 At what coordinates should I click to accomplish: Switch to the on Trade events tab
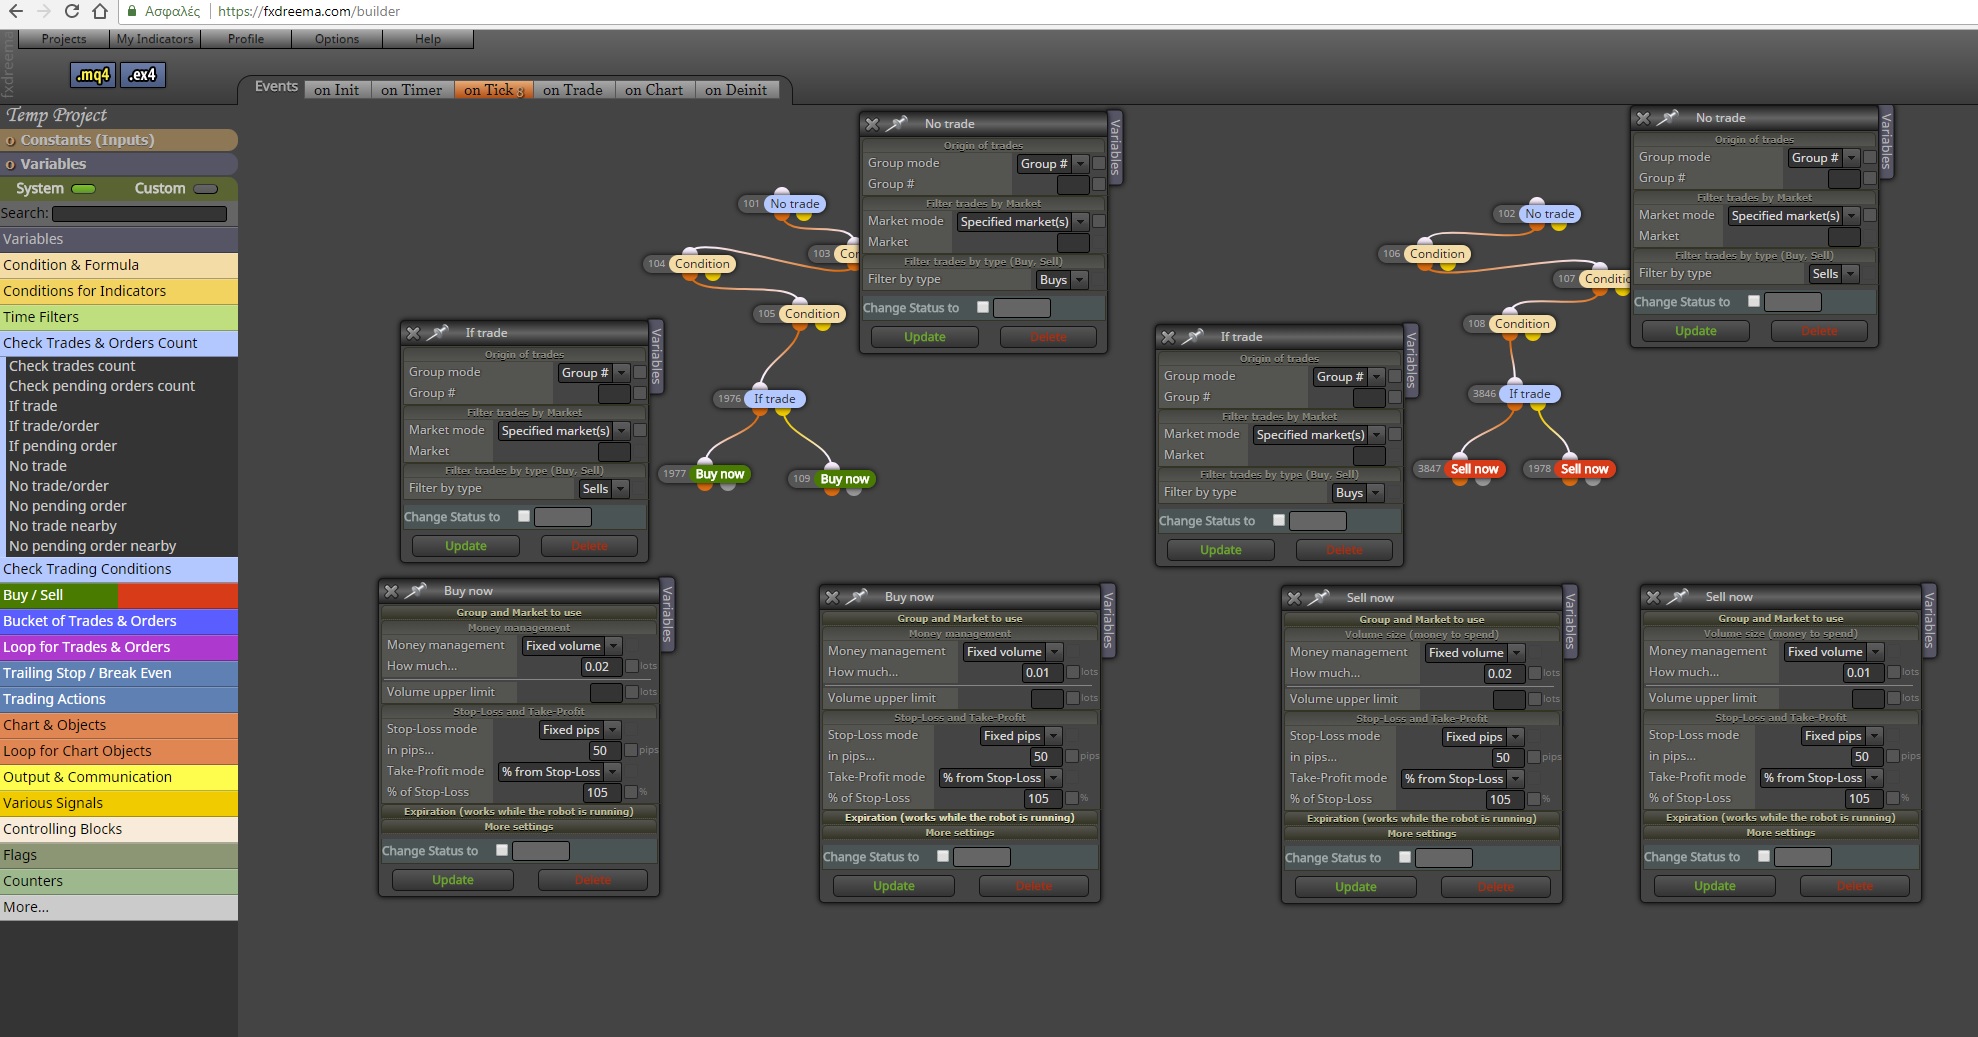click(x=573, y=90)
